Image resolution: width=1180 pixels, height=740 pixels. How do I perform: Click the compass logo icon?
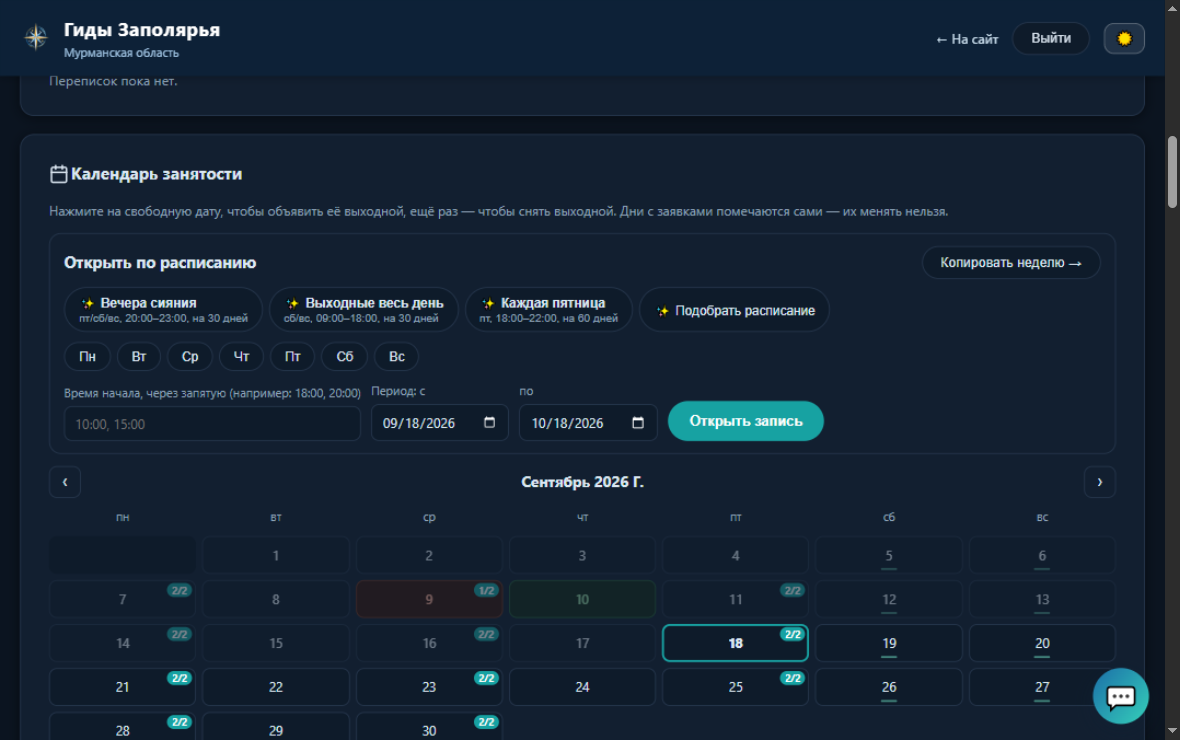tap(35, 37)
